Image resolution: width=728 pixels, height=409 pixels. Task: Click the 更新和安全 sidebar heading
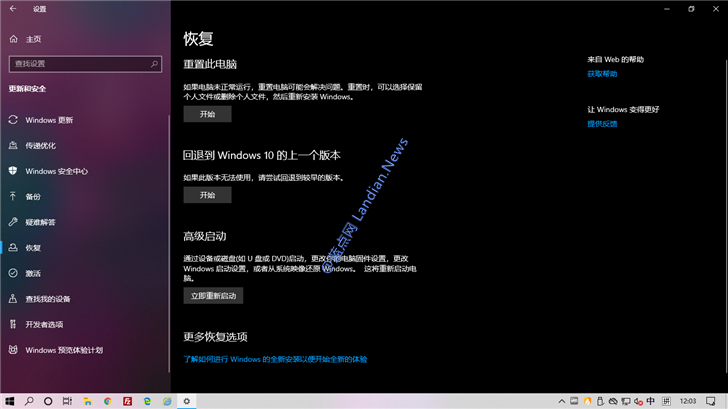(x=27, y=89)
